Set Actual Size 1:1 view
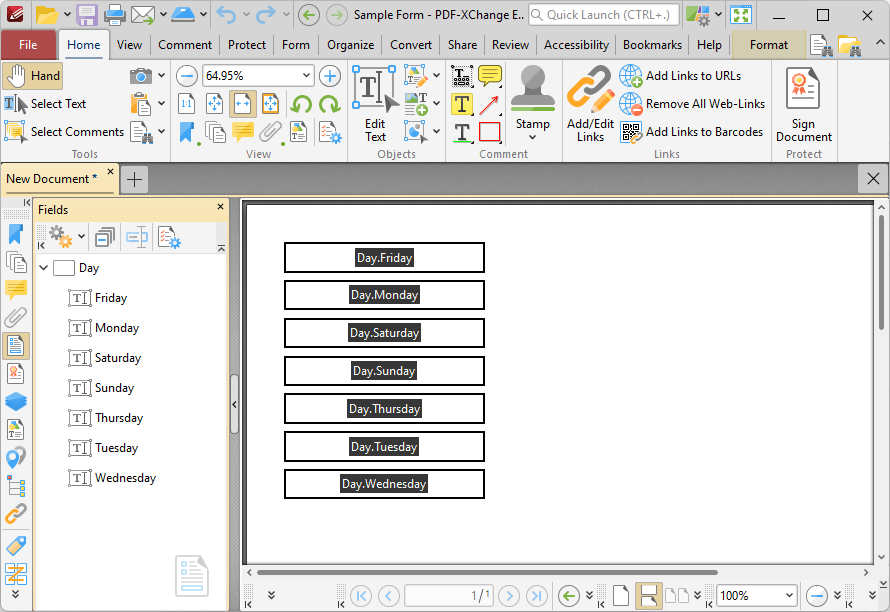Image resolution: width=890 pixels, height=612 pixels. tap(187, 104)
